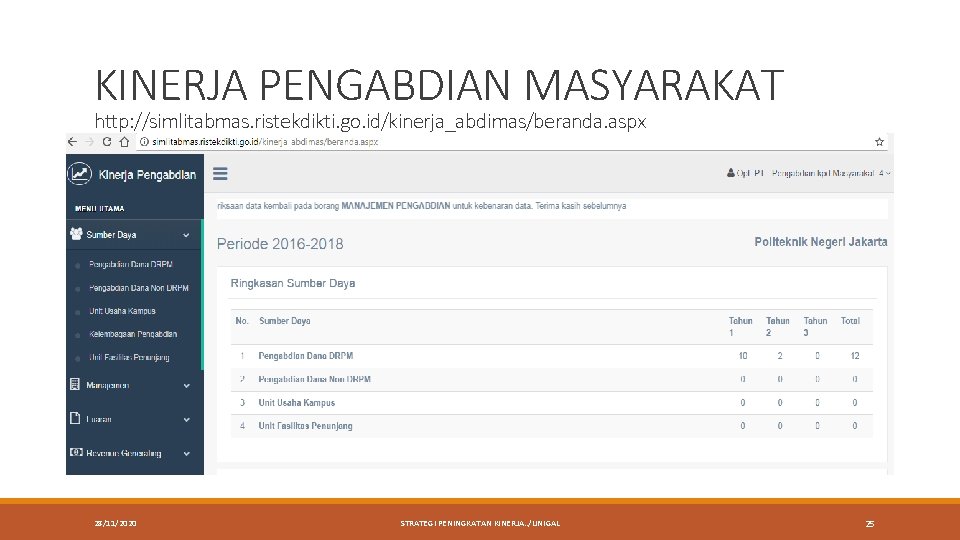
Task: Click the Tahun 1 column header
Action: pyautogui.click(x=740, y=326)
